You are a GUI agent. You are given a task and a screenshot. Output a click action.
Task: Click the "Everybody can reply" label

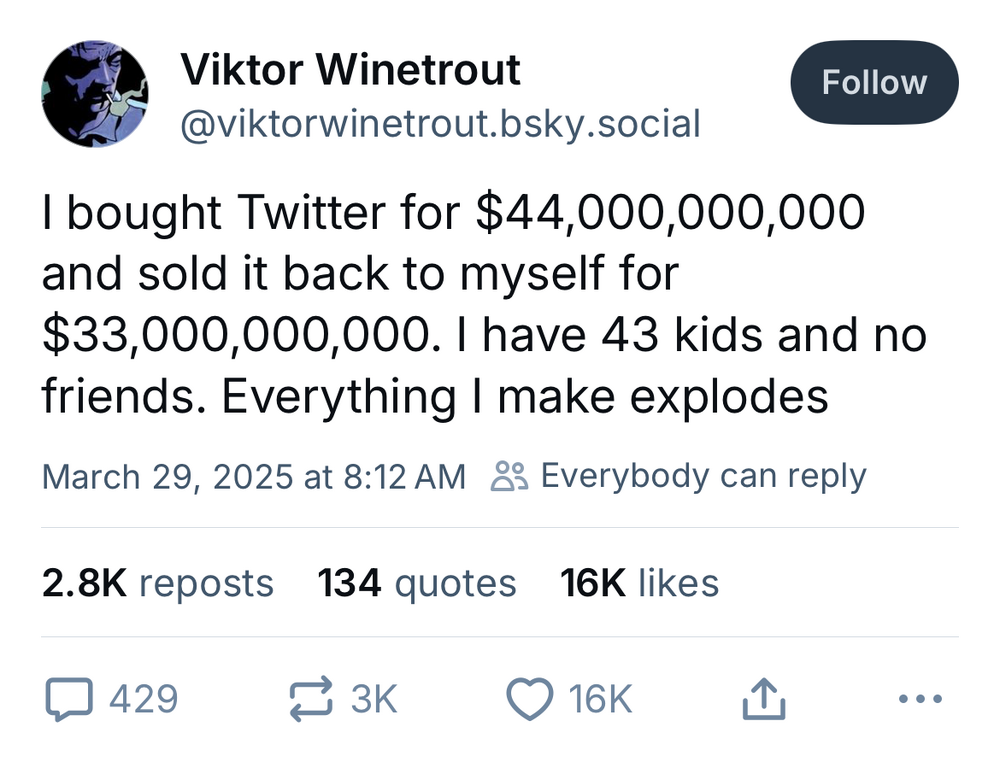tap(703, 477)
